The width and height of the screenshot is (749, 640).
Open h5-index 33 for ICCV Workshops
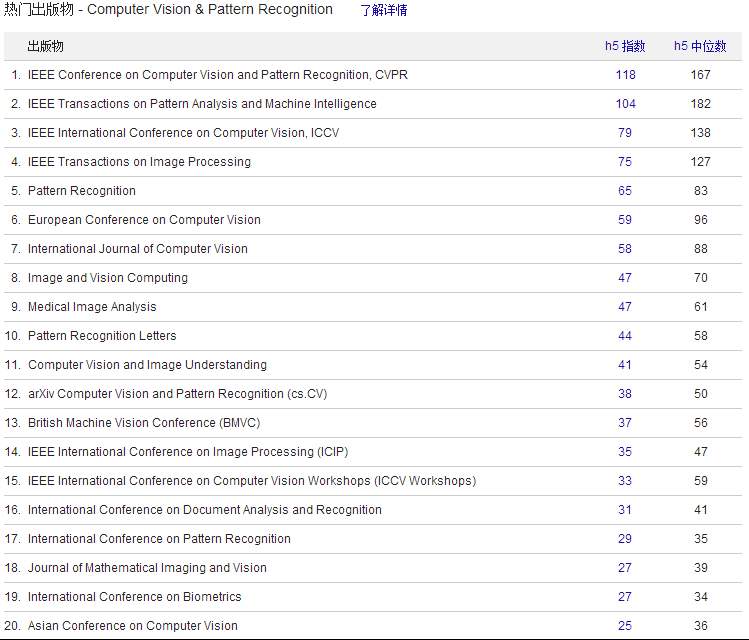625,481
